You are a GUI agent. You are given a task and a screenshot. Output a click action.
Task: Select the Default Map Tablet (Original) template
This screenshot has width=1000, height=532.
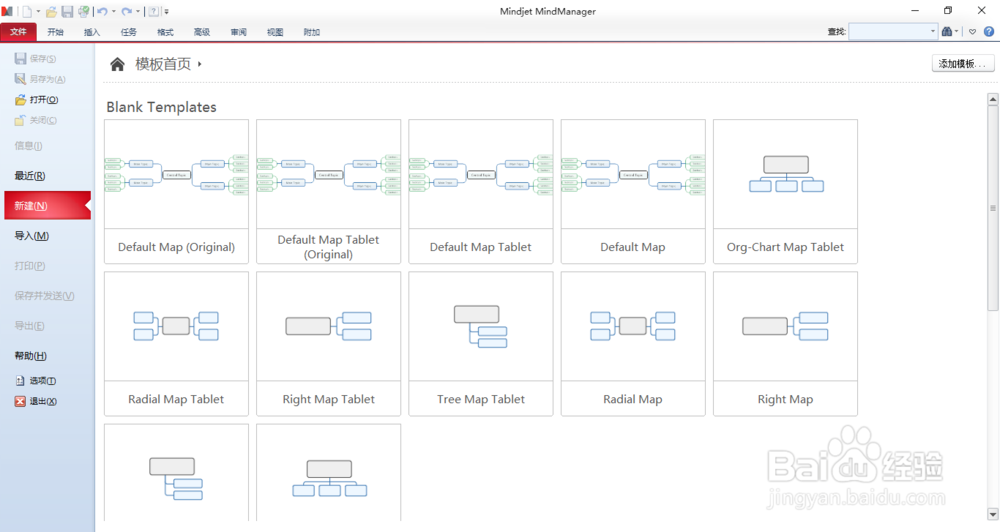pyautogui.click(x=328, y=191)
